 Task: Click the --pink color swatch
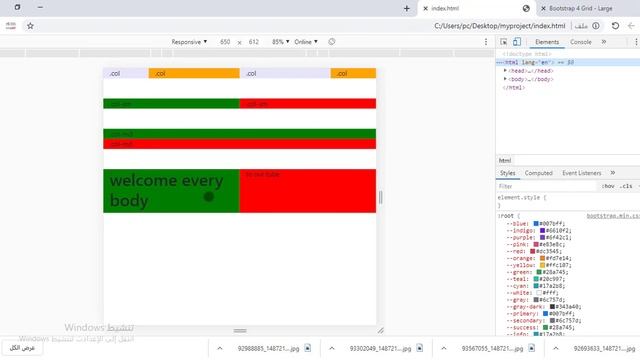[x=536, y=244]
